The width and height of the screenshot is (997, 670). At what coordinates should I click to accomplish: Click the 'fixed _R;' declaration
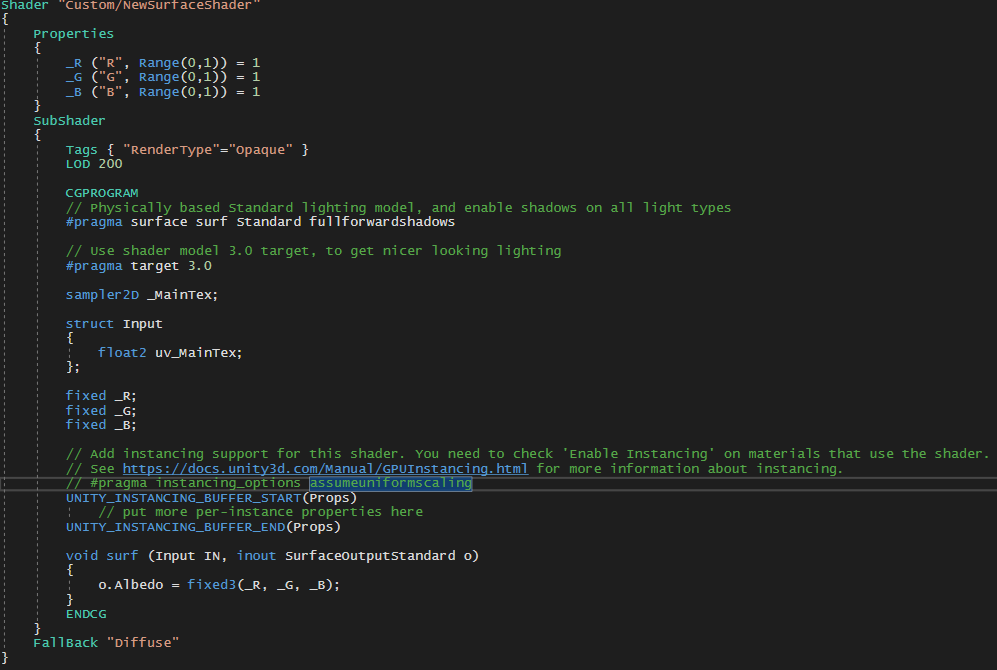tap(100, 396)
